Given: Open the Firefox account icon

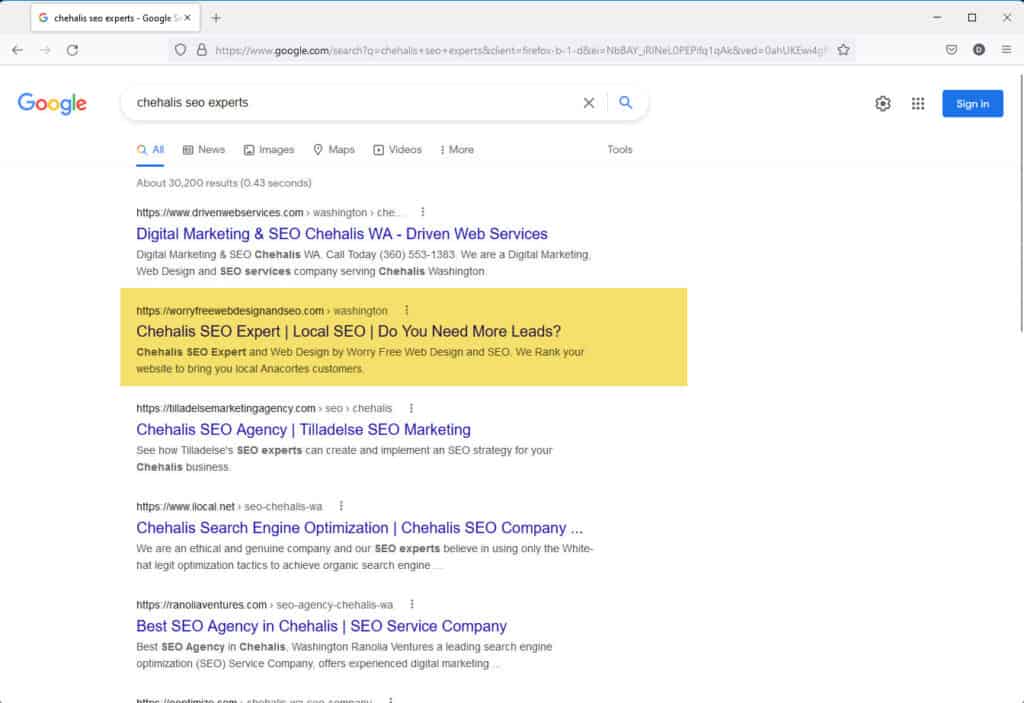Looking at the screenshot, I should pyautogui.click(x=979, y=50).
